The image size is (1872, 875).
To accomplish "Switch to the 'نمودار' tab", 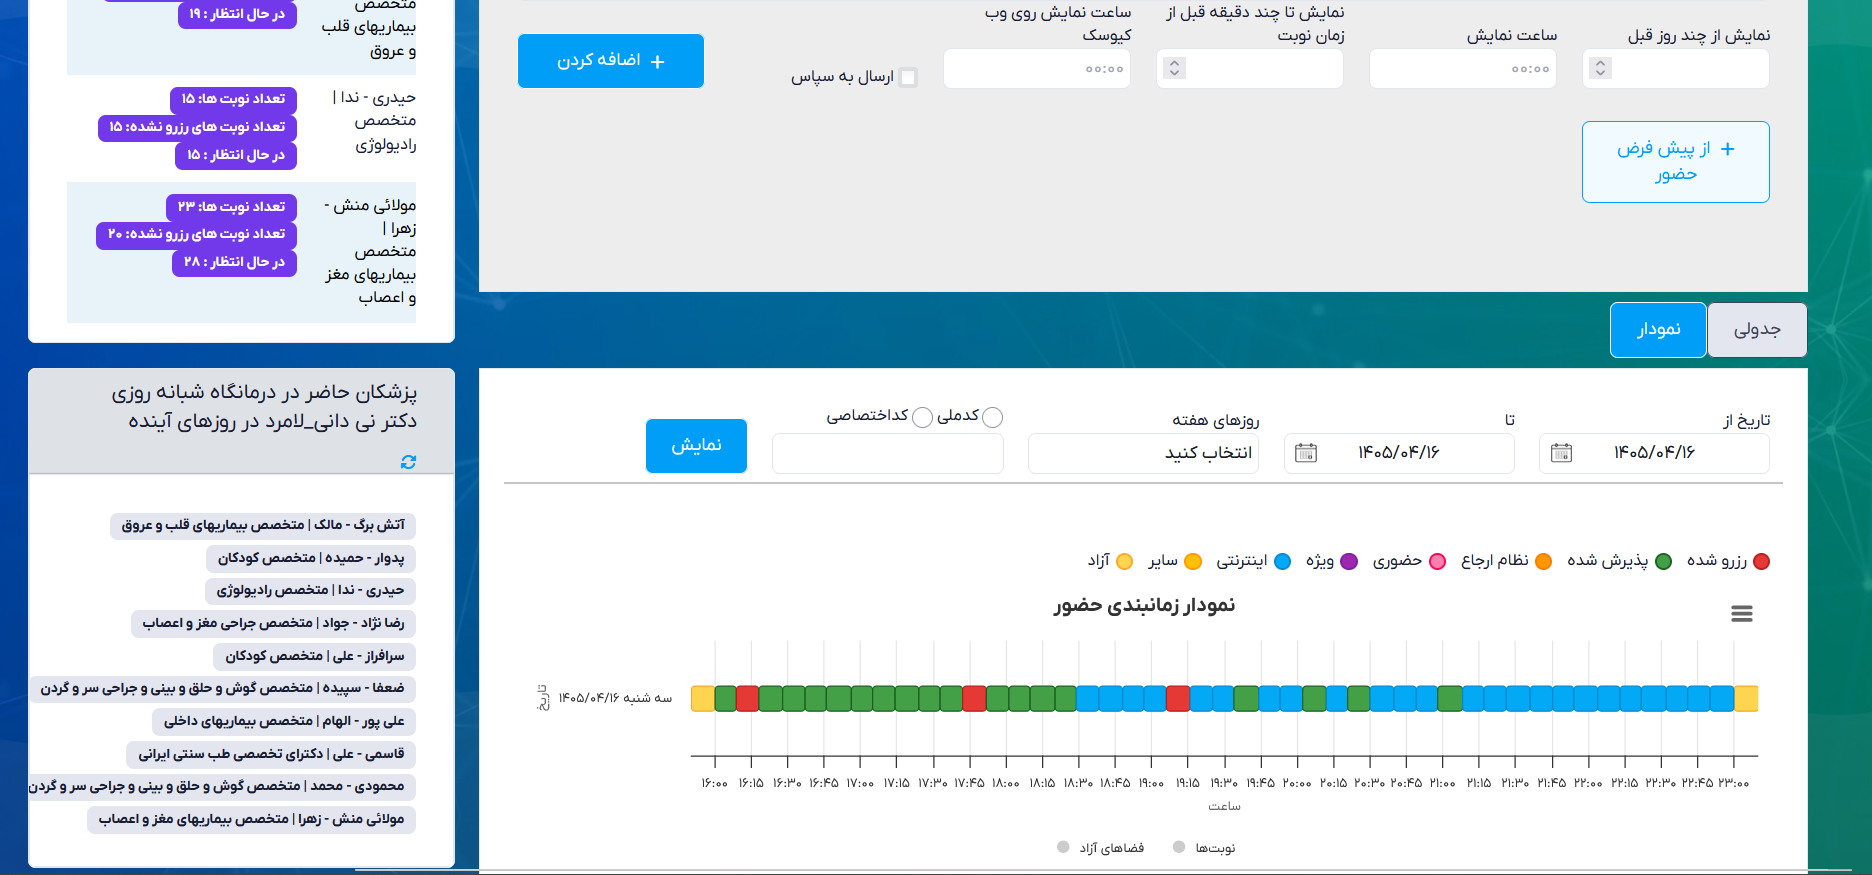I will 1658,330.
